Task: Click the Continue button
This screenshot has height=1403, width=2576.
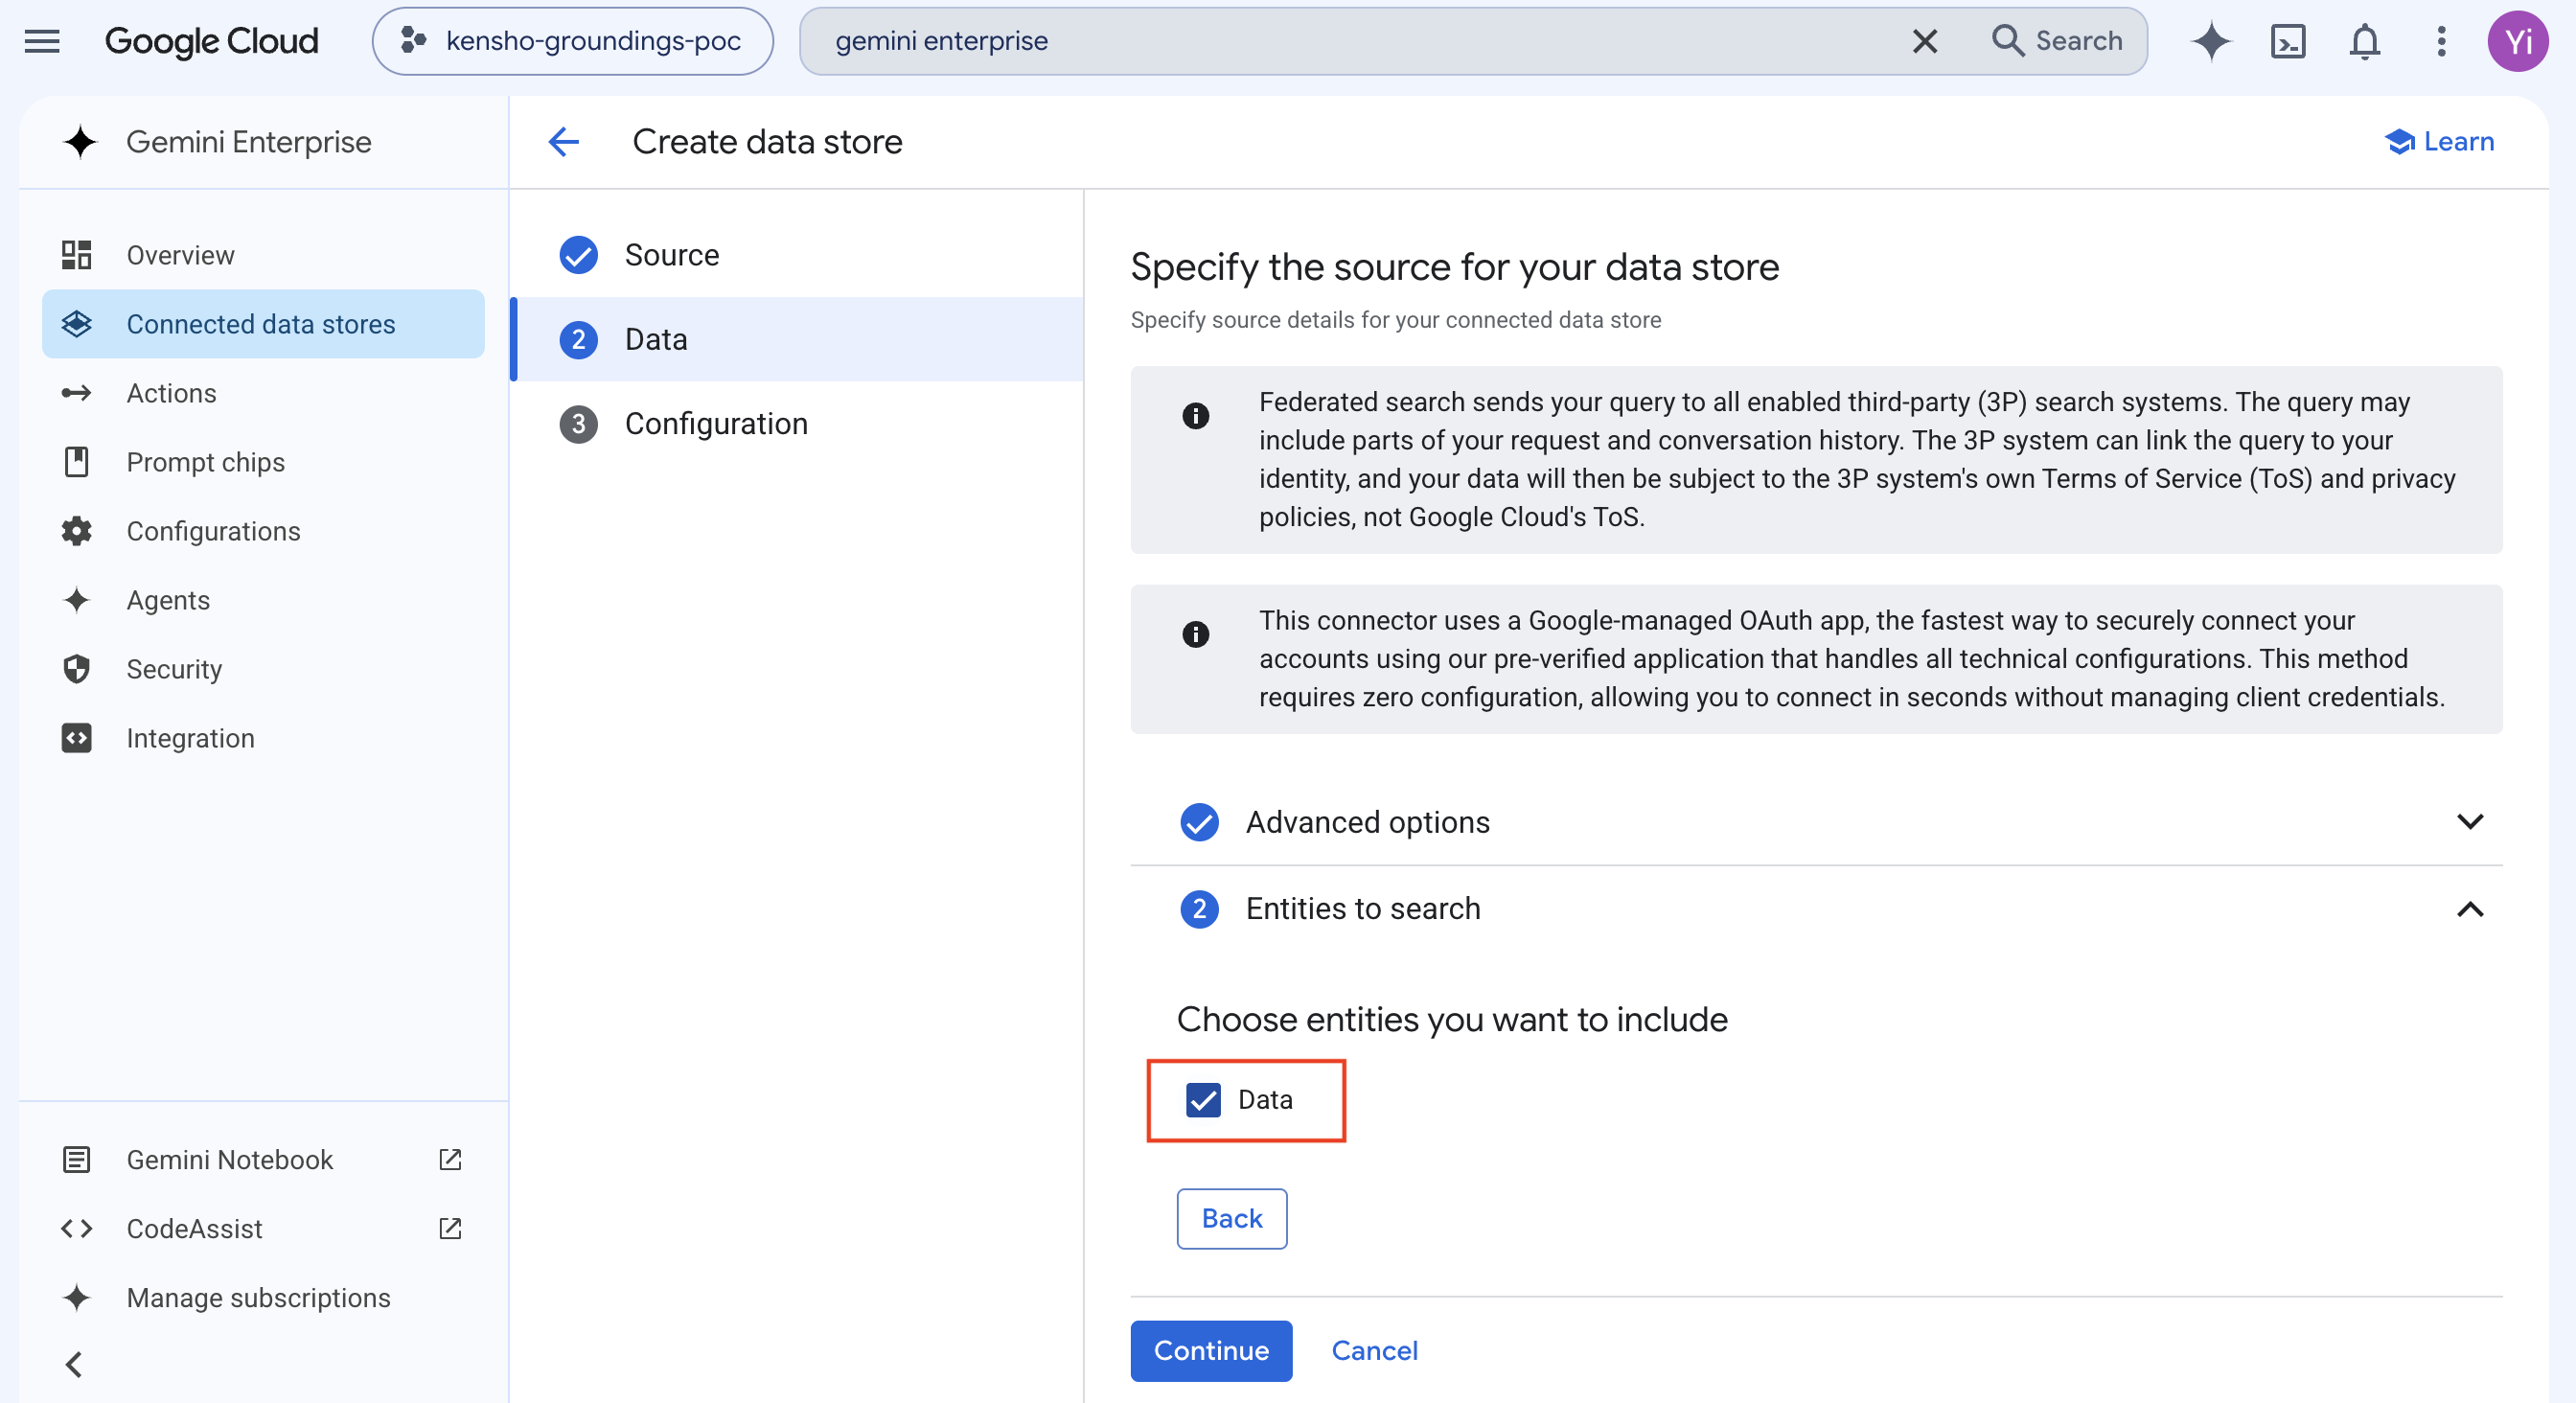Action: [1211, 1351]
